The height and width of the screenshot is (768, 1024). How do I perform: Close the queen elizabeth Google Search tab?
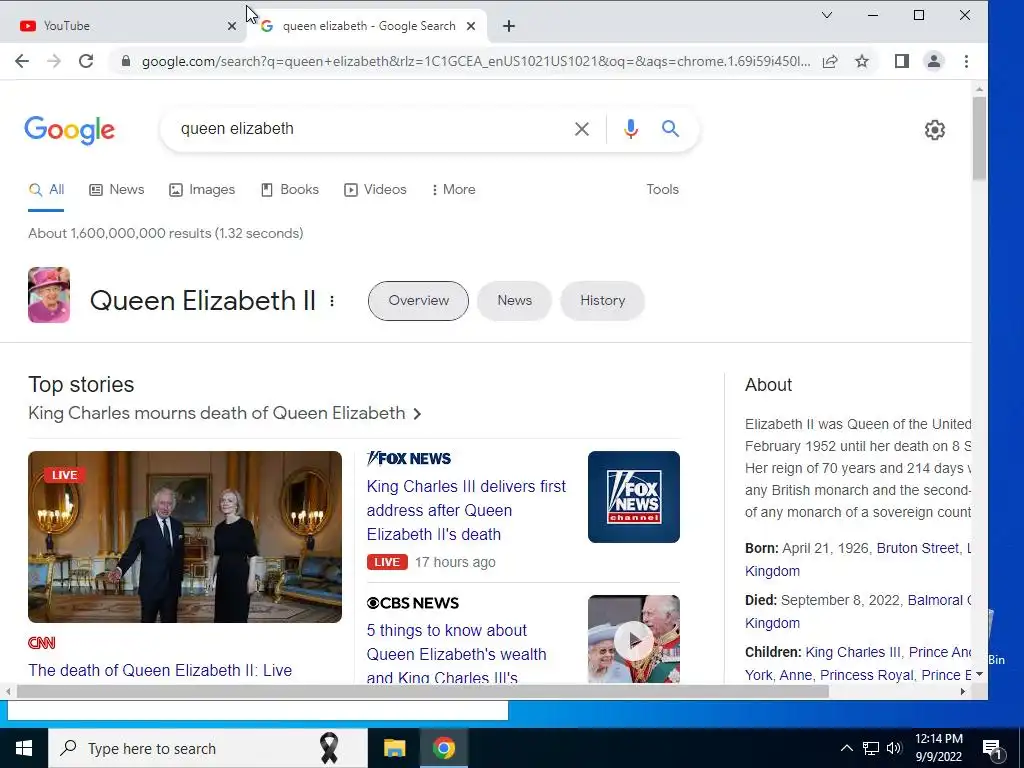click(x=471, y=26)
